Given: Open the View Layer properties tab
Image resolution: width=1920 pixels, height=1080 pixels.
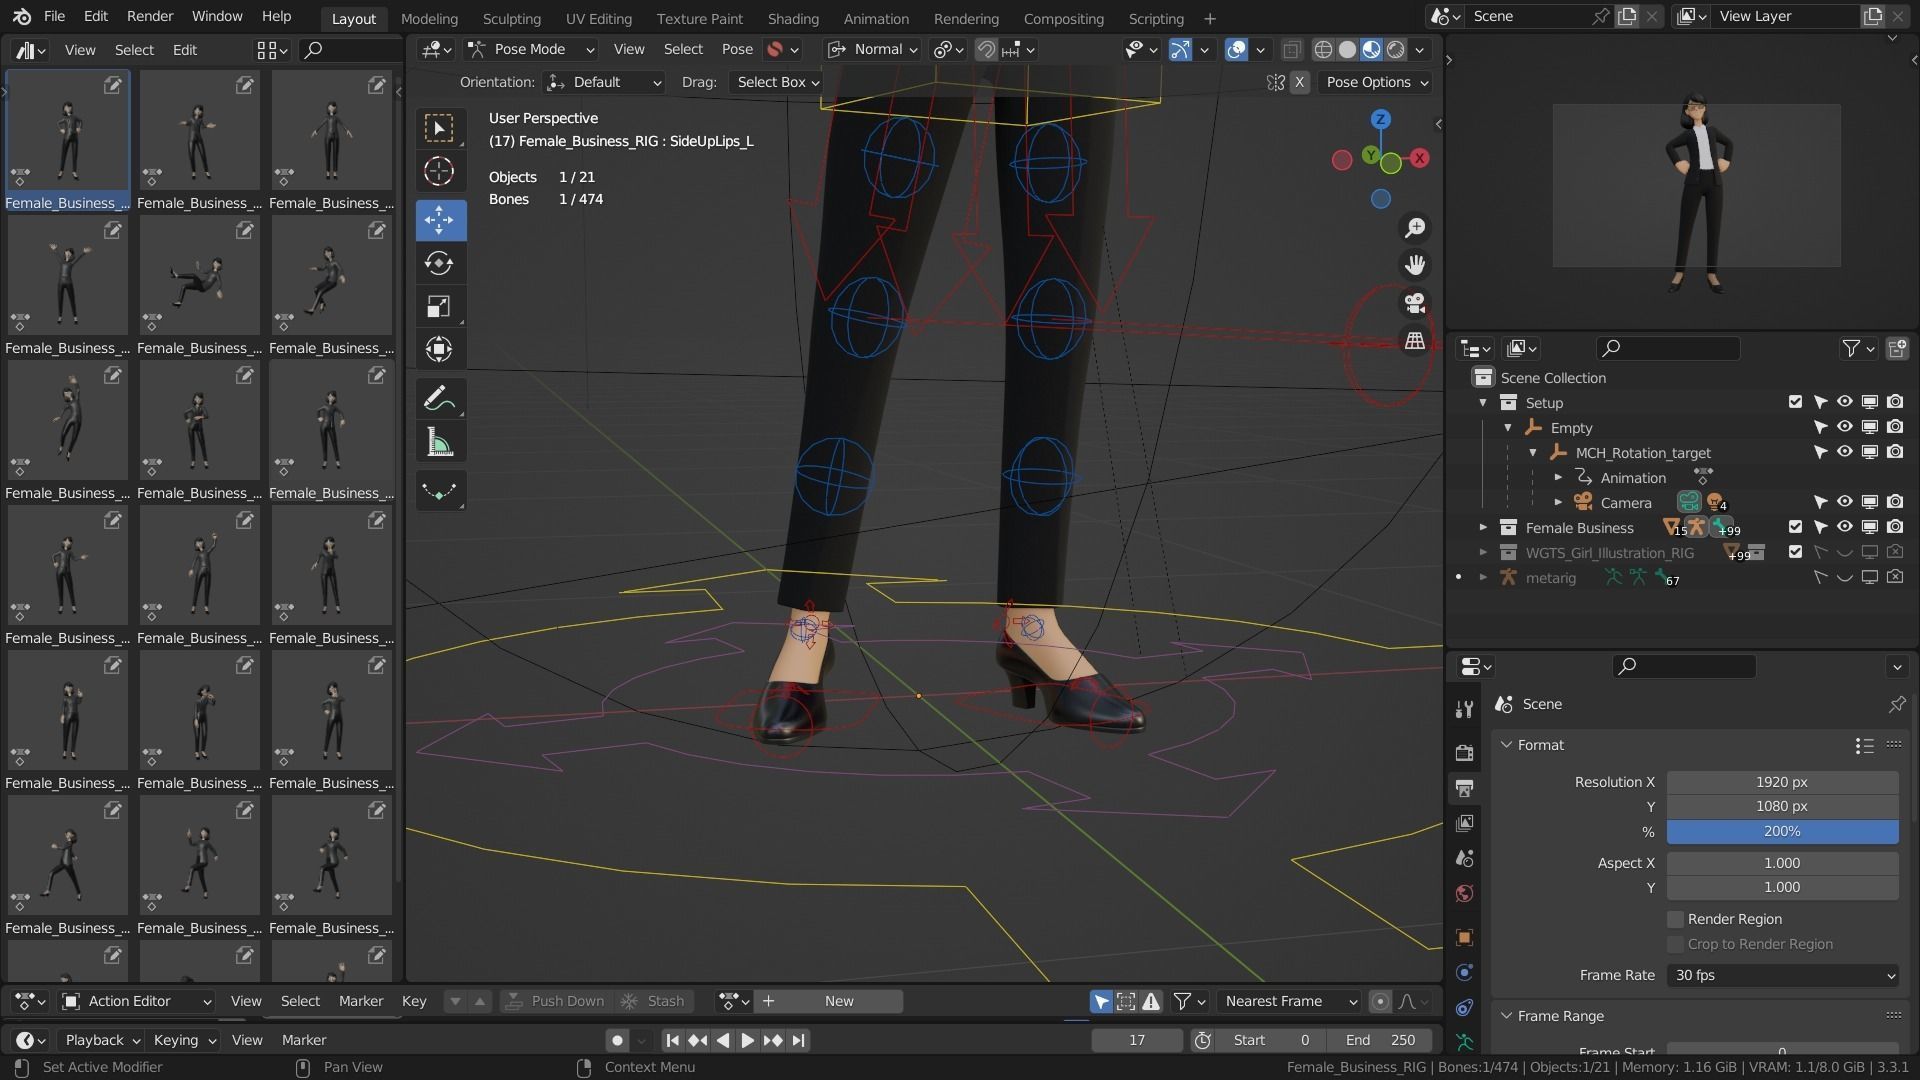Looking at the screenshot, I should (1465, 823).
